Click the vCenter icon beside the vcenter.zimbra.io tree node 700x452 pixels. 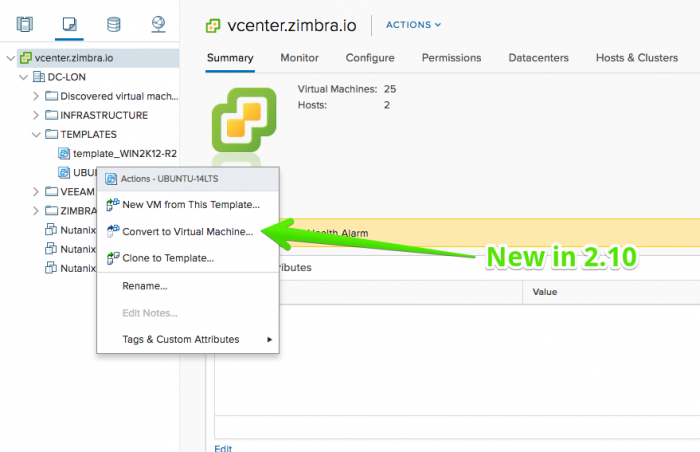tap(26, 58)
